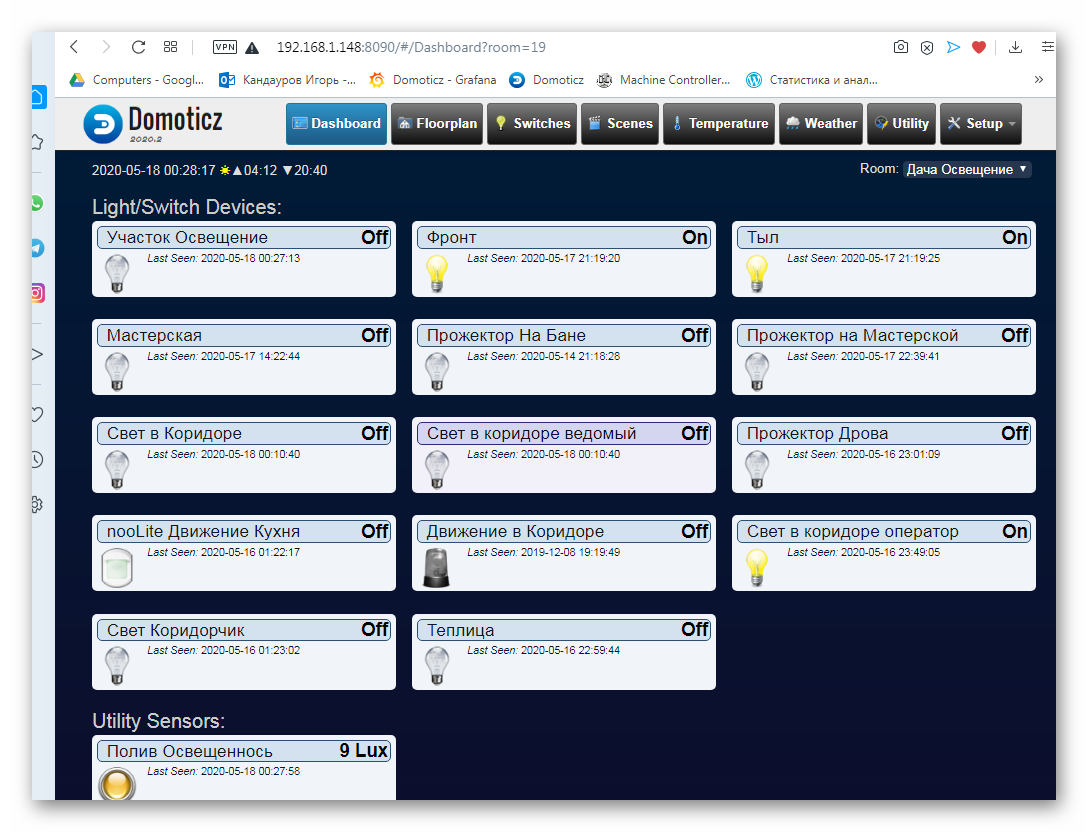
Task: Open the Telegram sidebar icon
Action: pos(37,248)
